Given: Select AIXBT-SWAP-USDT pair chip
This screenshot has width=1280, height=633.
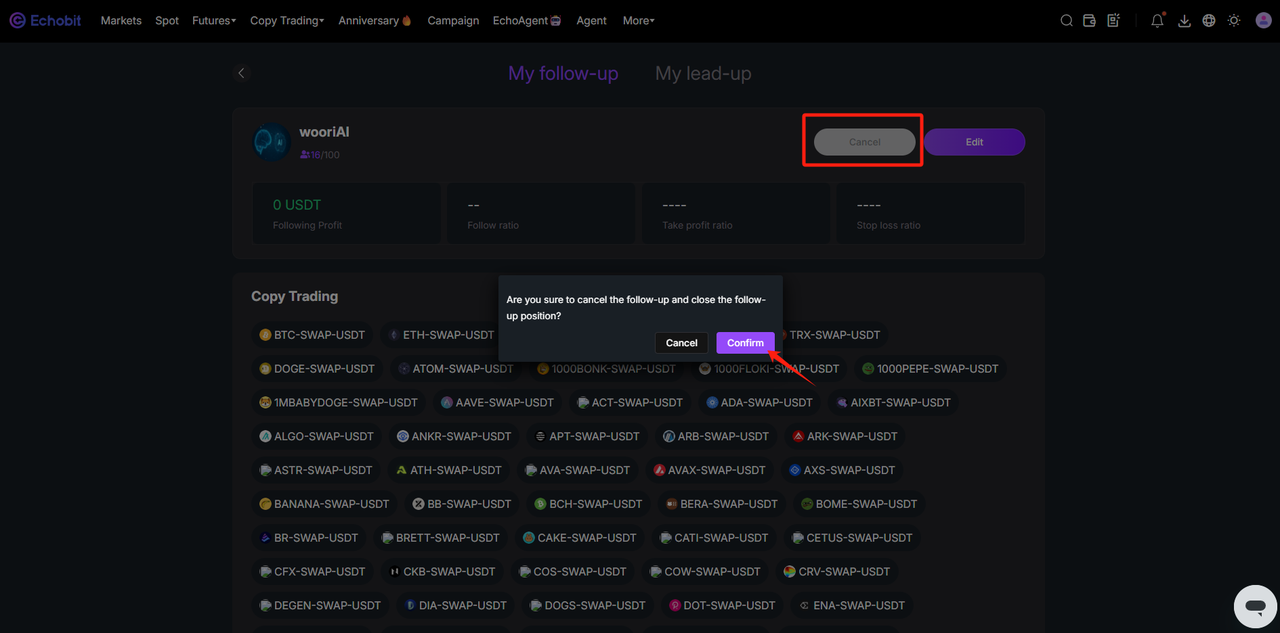Looking at the screenshot, I should click(893, 403).
